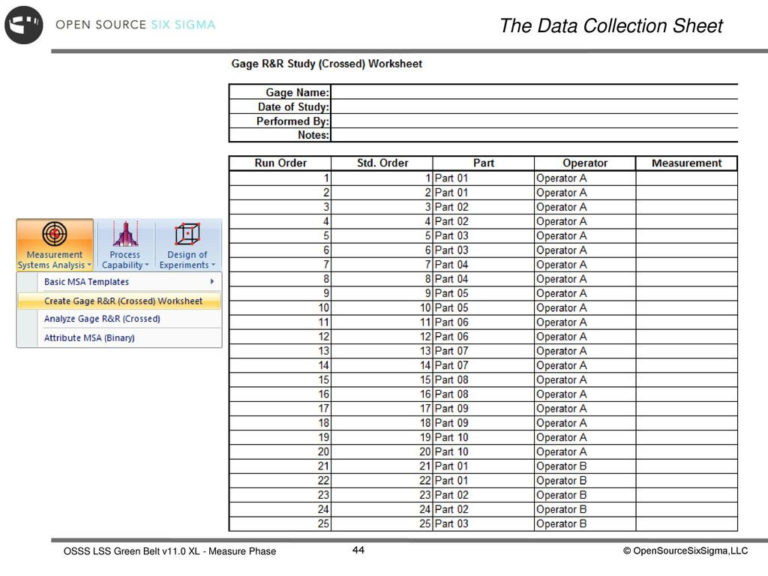768x576 pixels.
Task: Click the Measurement cell for run order 1
Action: click(687, 178)
